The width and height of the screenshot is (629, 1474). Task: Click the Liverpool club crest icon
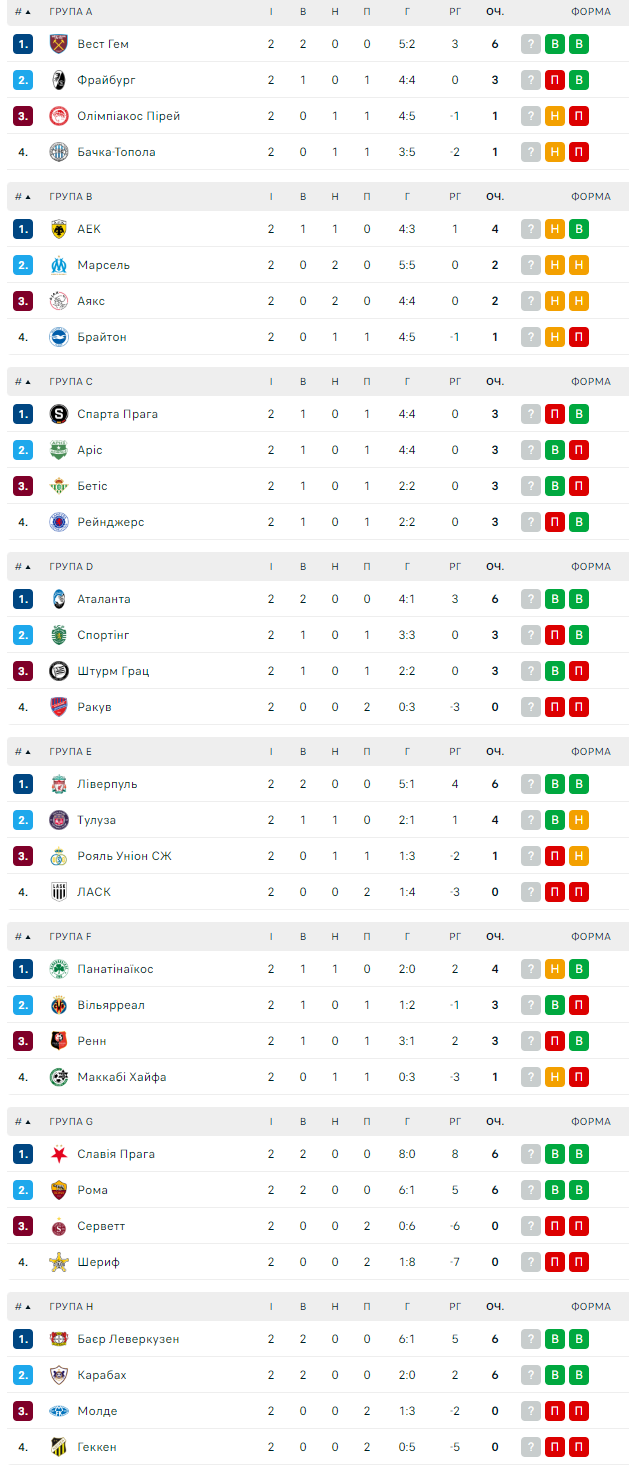click(x=58, y=784)
